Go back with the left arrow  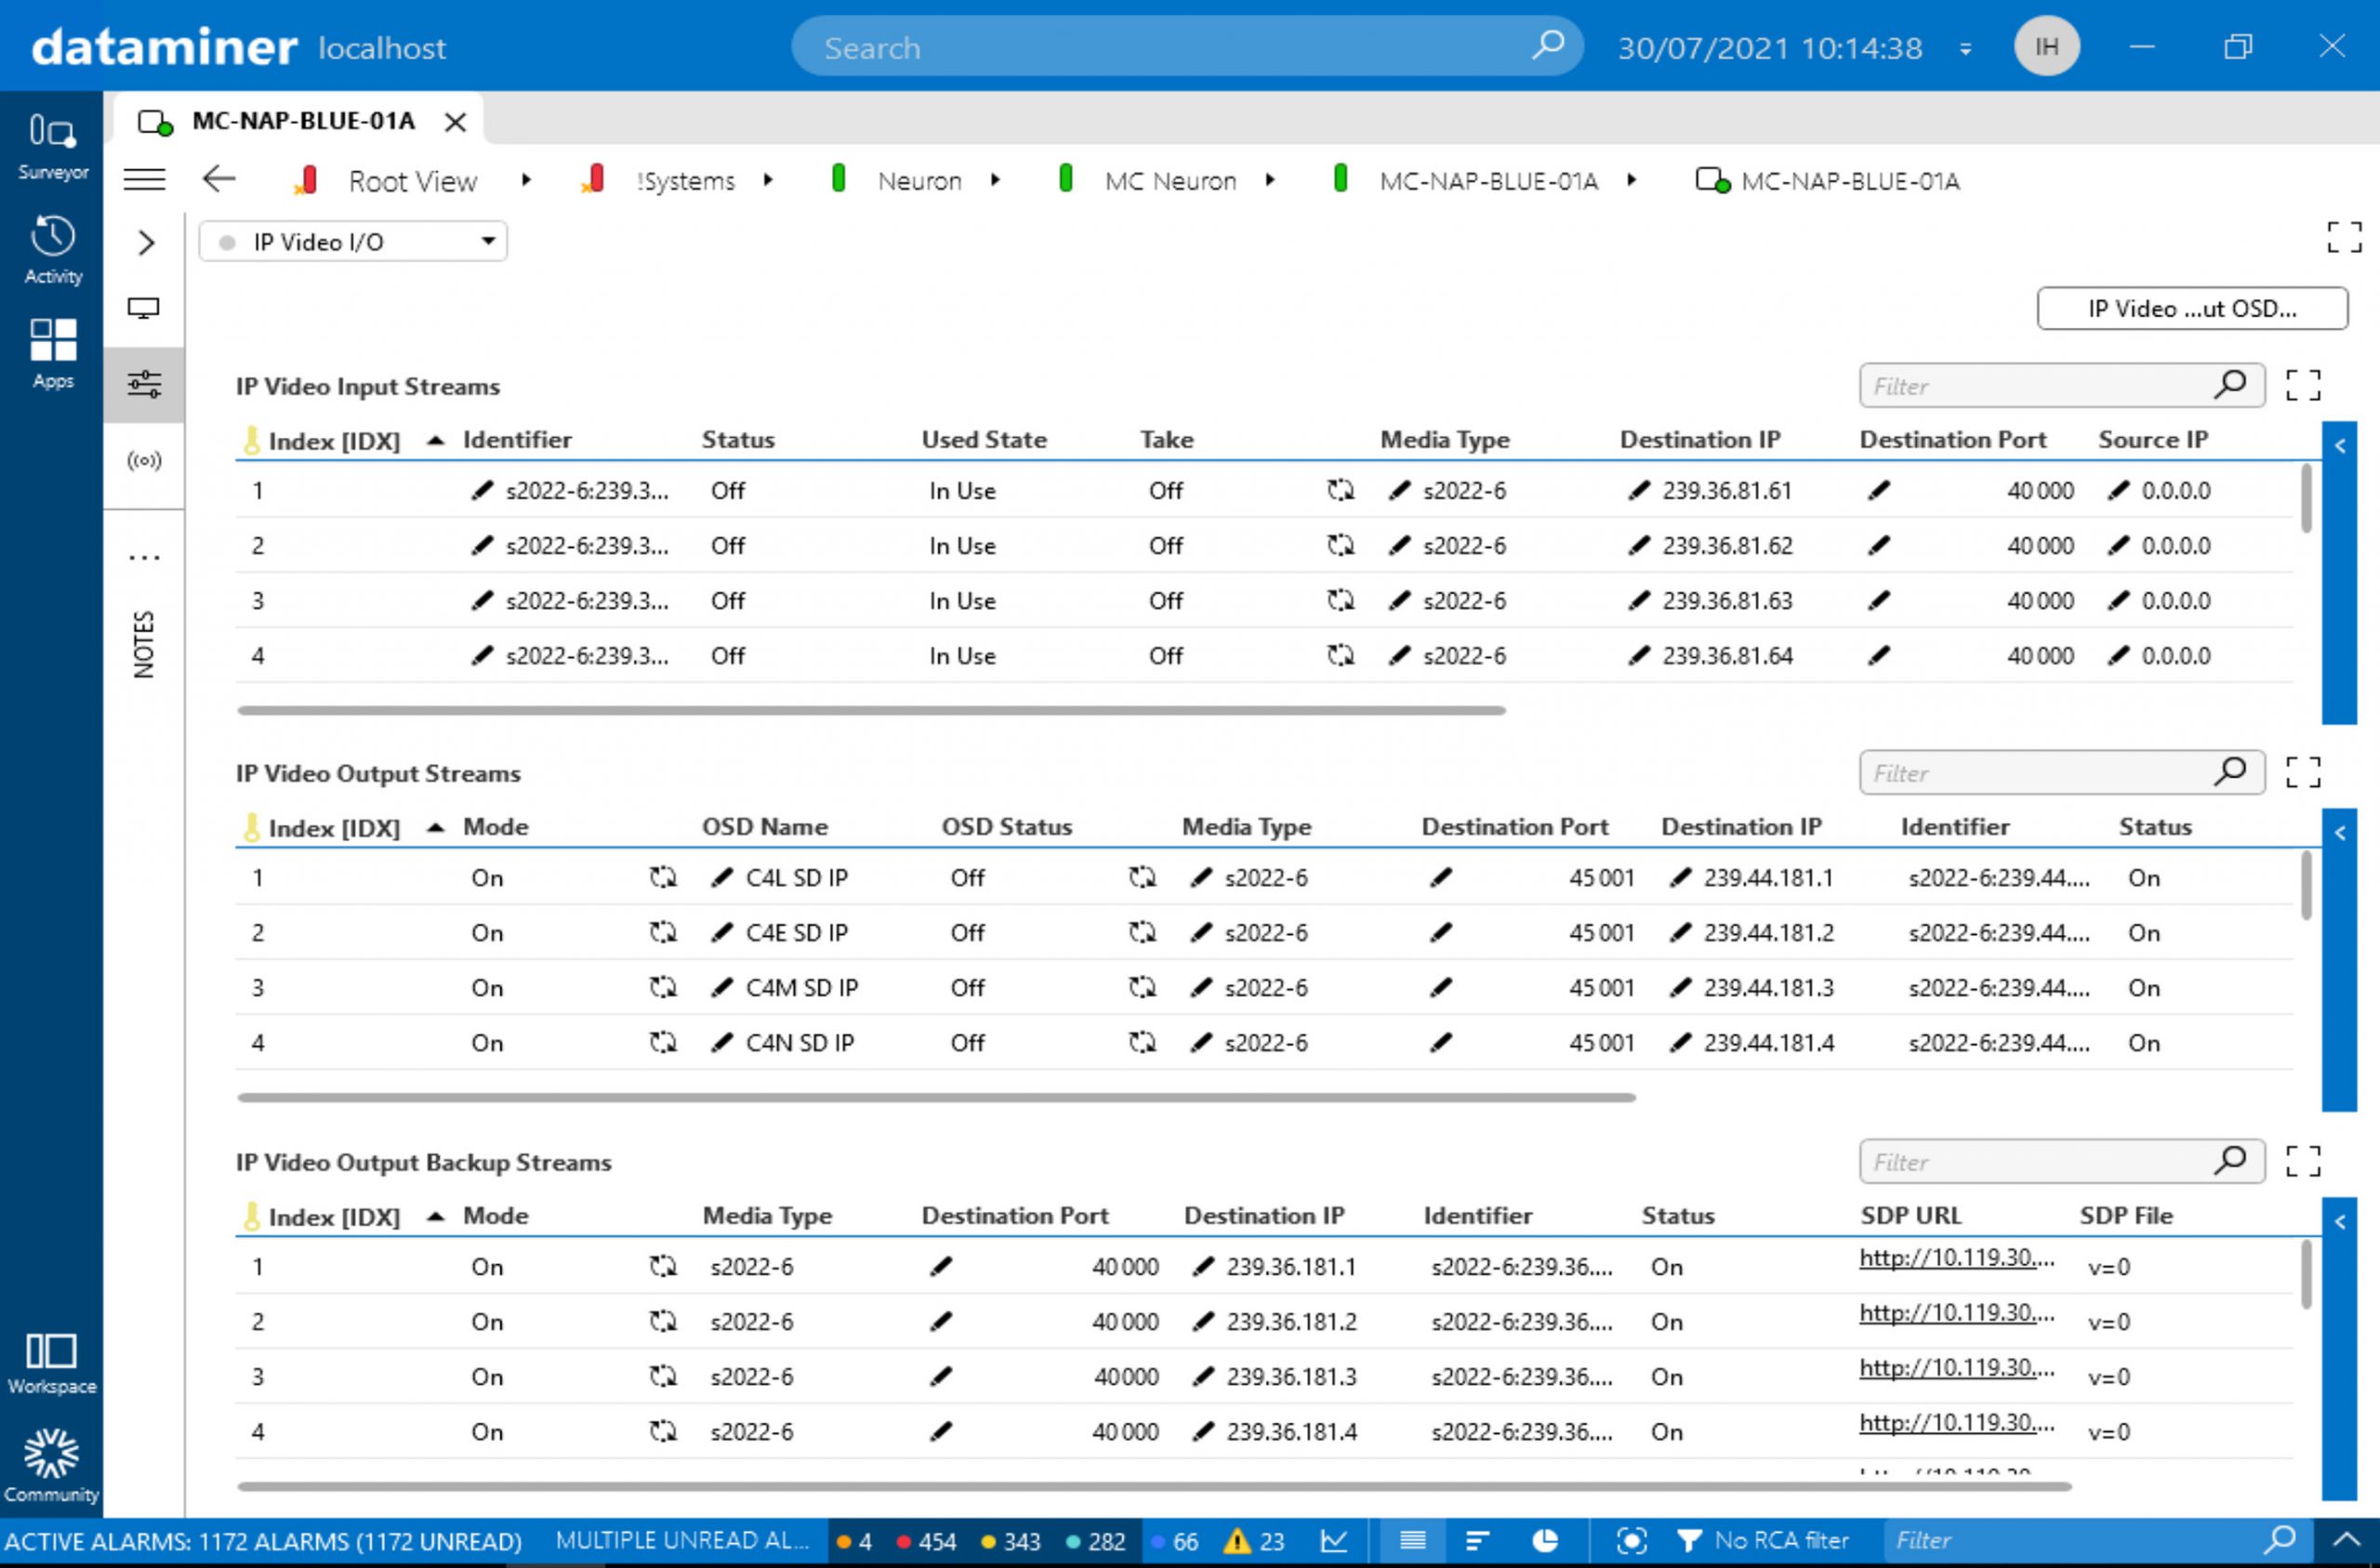[219, 180]
